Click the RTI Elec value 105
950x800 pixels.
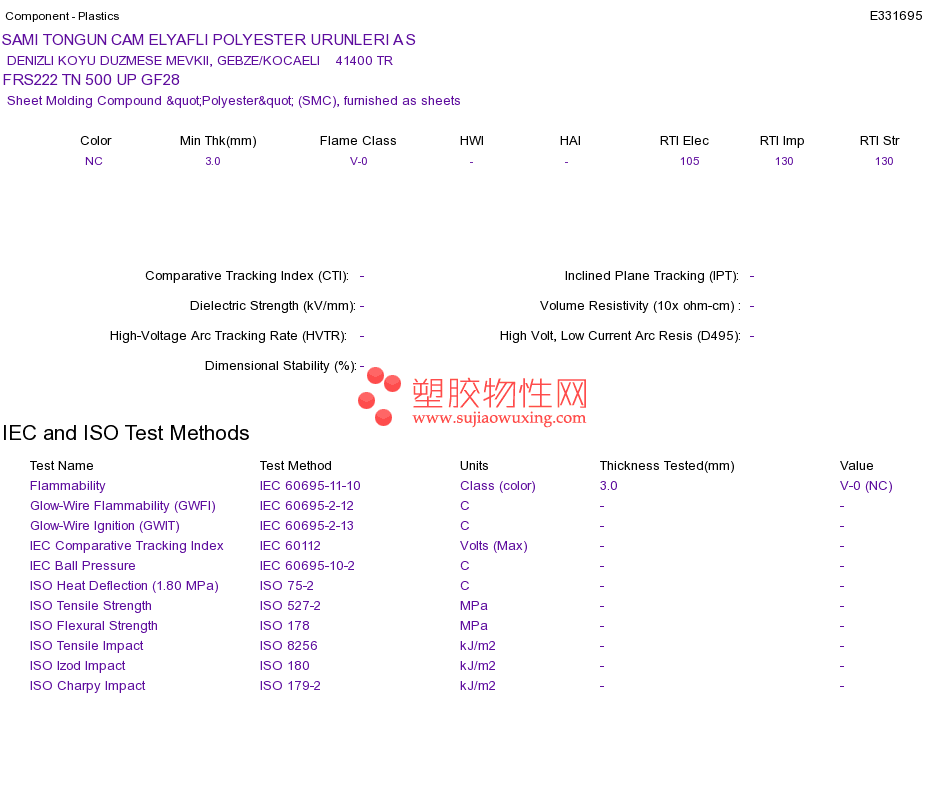pos(689,161)
